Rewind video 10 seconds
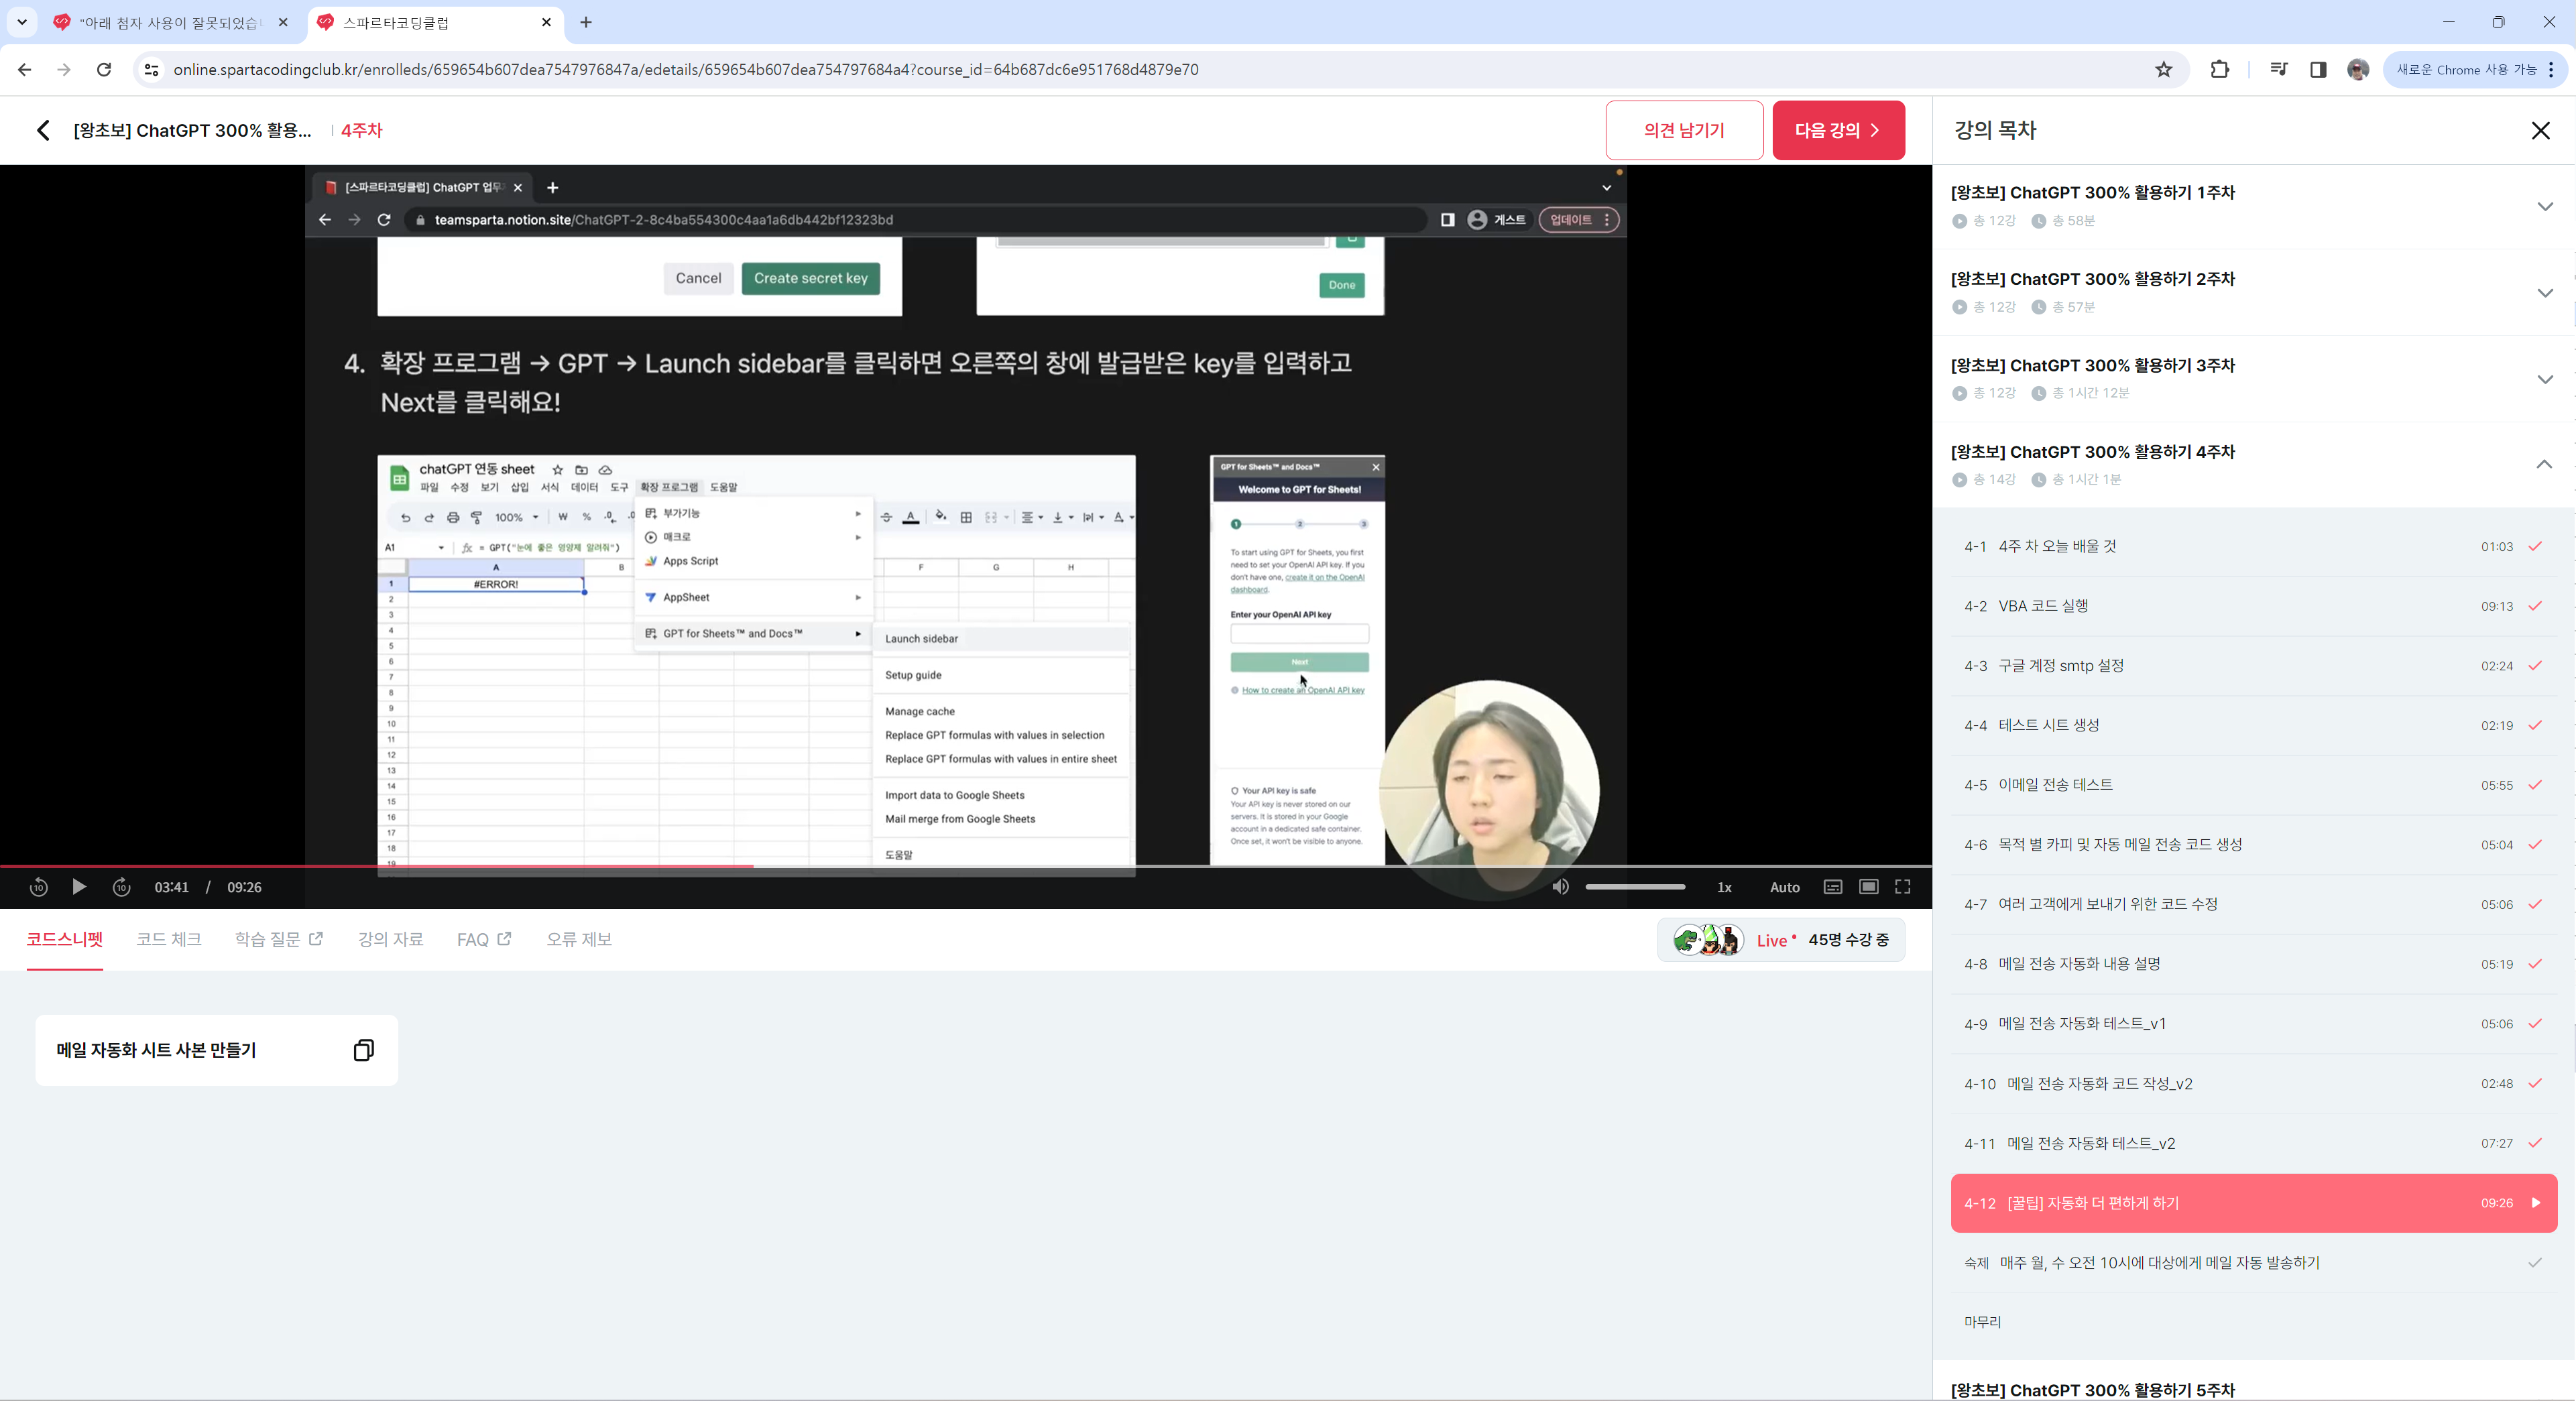Viewport: 2576px width, 1401px height. tap(38, 887)
